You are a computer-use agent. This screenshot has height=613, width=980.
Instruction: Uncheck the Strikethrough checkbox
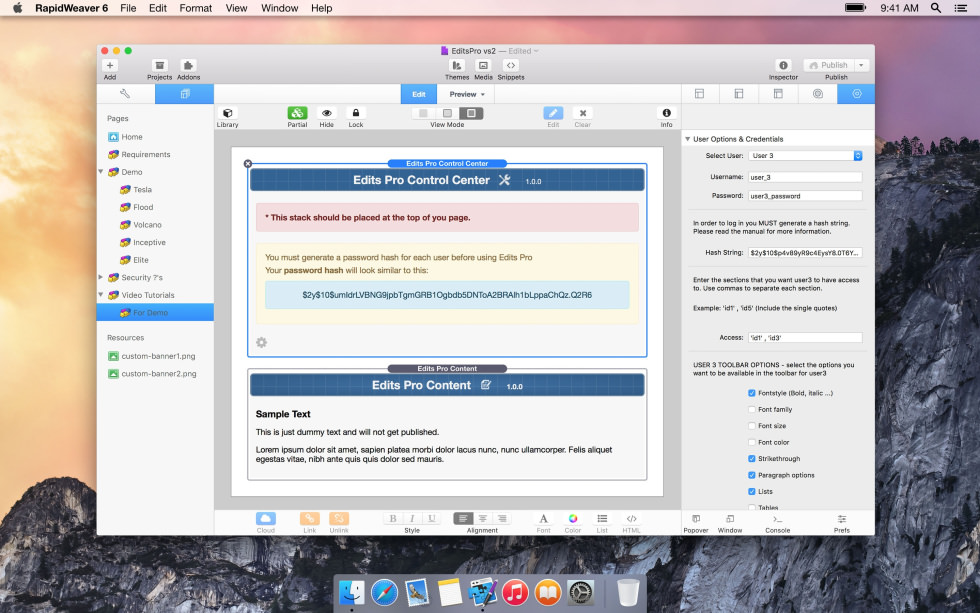[752, 459]
